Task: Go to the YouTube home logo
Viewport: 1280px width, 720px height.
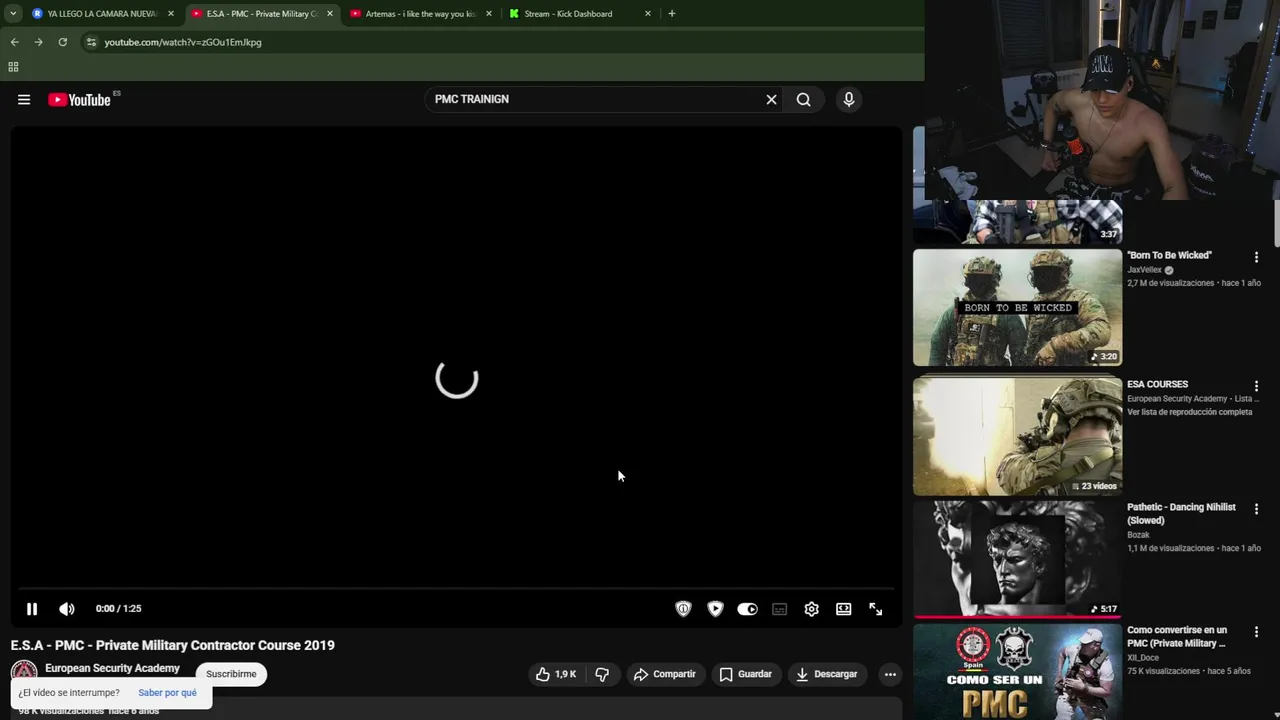Action: pyautogui.click(x=79, y=99)
